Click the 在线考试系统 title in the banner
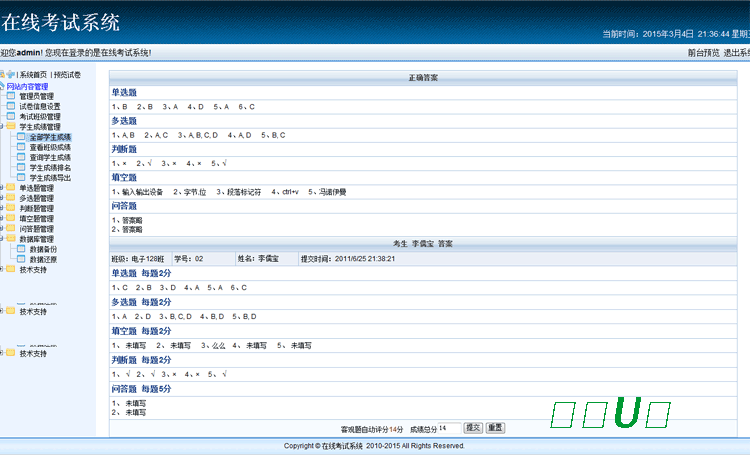Screen dimensions: 750x455 (60, 22)
